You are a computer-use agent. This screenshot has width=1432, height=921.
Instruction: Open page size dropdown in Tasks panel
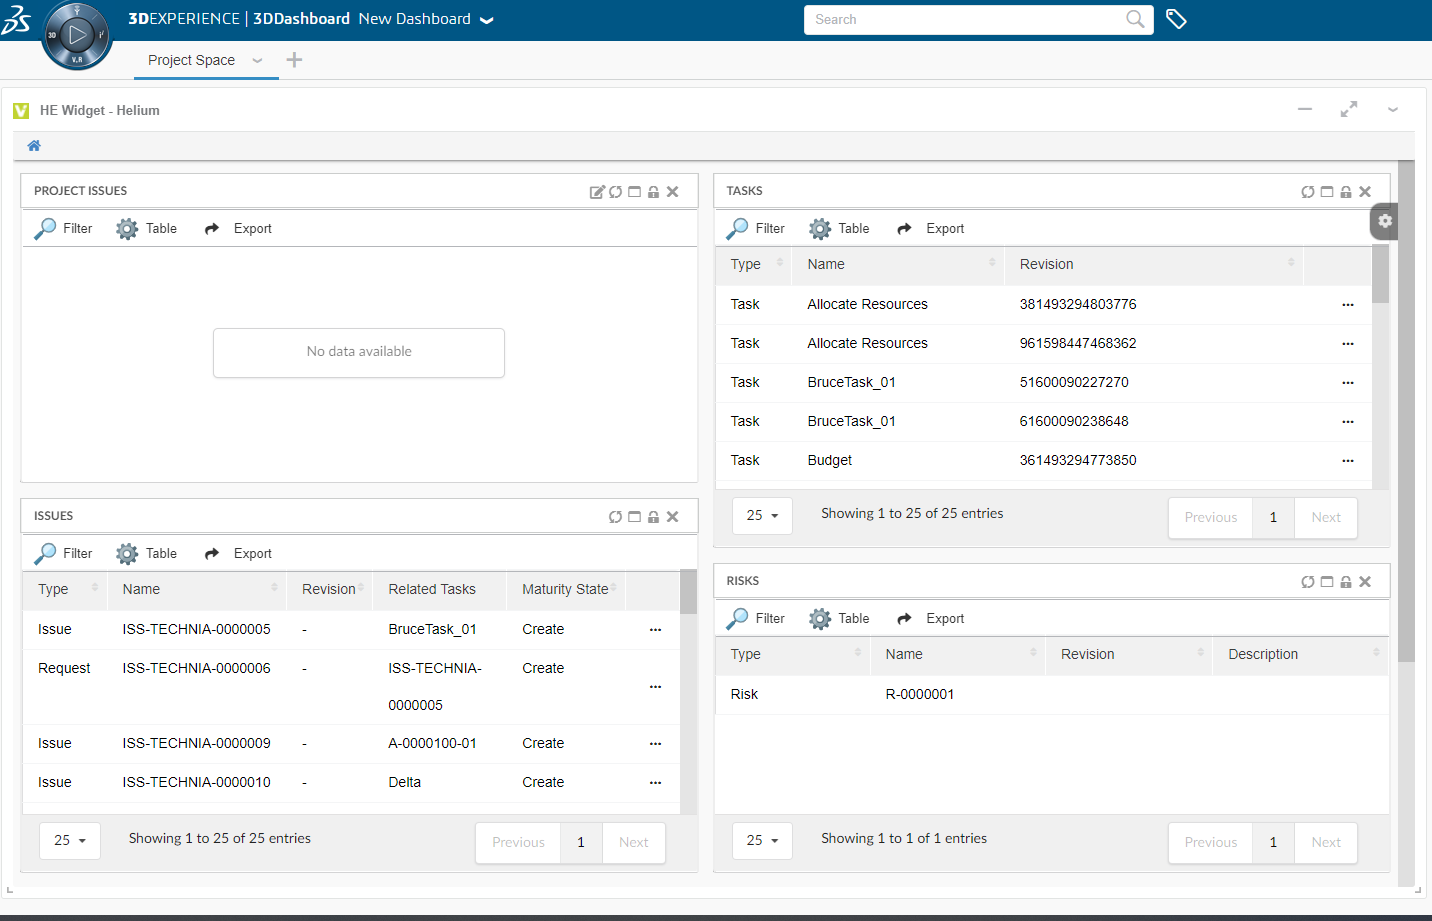tap(762, 516)
